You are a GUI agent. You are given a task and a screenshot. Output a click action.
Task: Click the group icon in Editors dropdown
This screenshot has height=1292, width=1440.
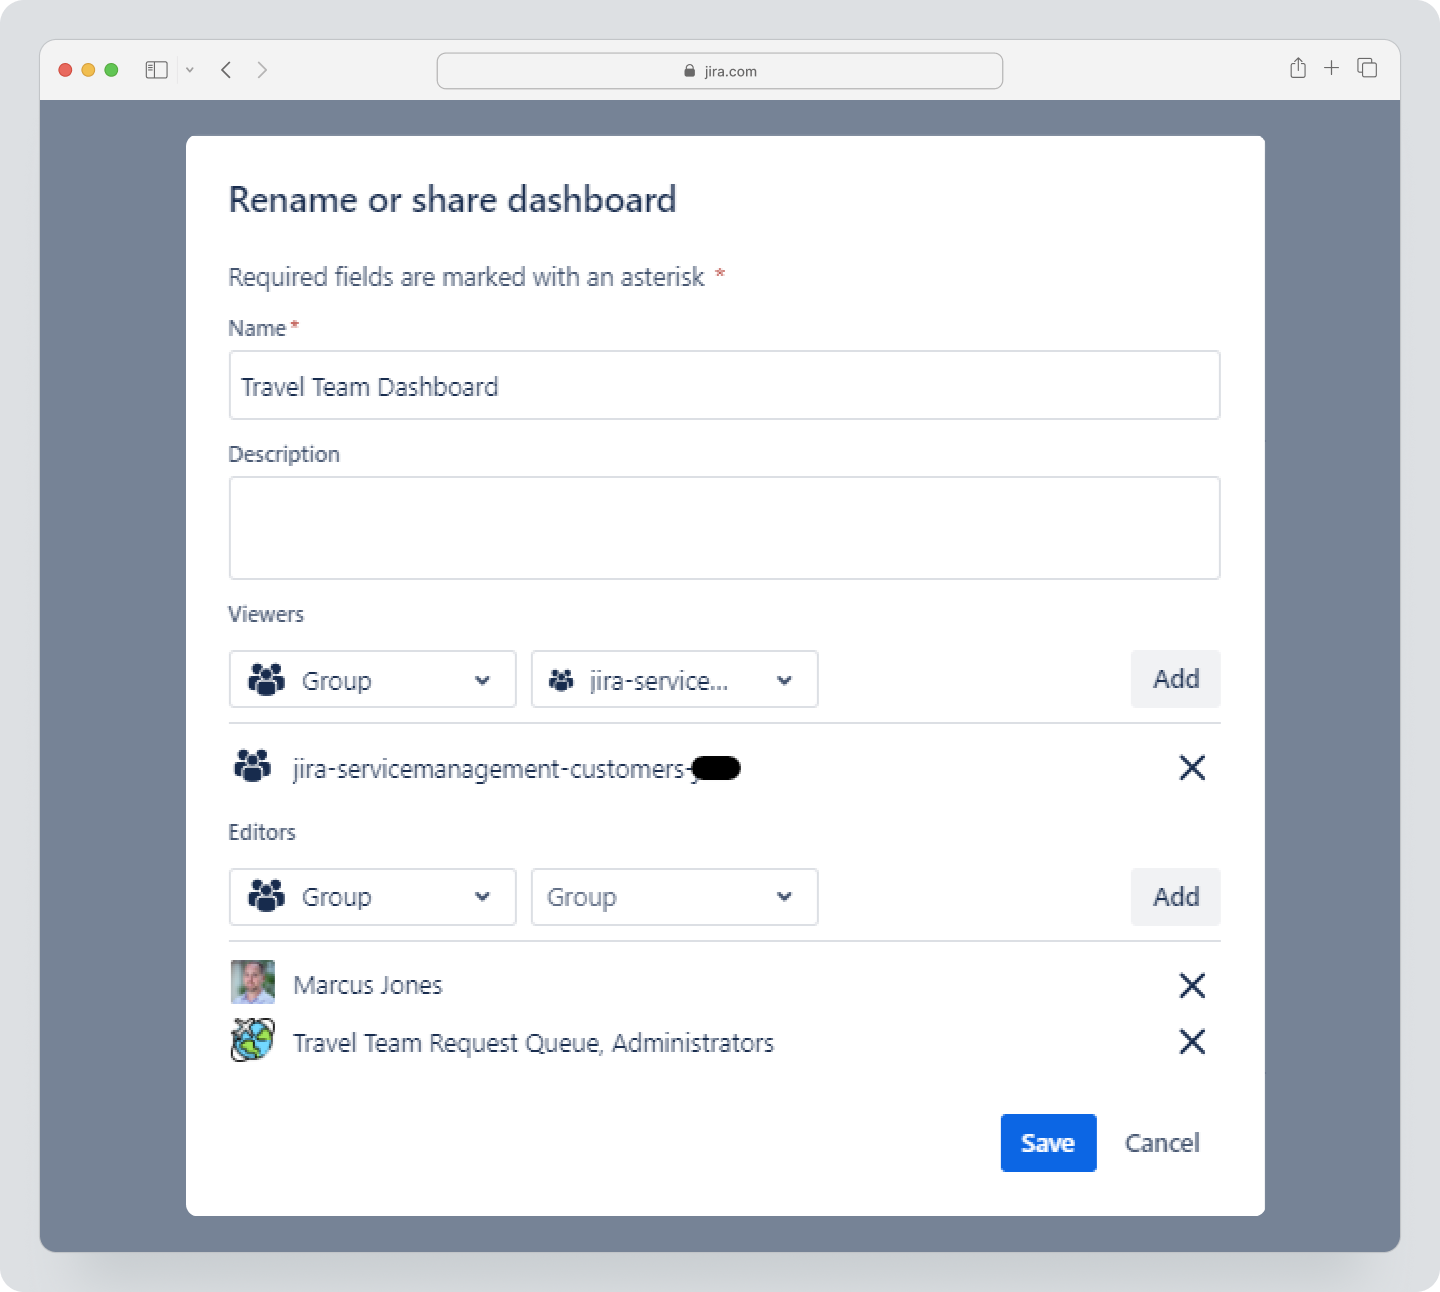(267, 896)
